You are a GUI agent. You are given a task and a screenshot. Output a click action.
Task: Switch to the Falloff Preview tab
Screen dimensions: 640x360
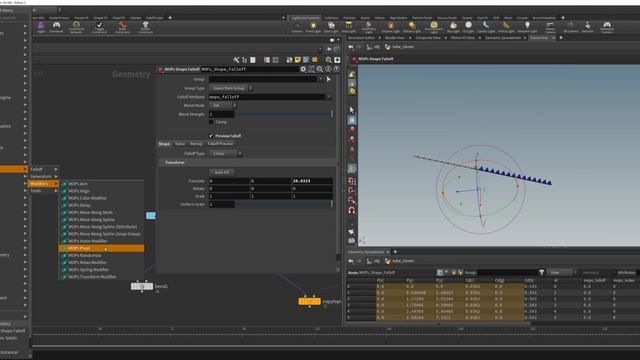pos(220,144)
